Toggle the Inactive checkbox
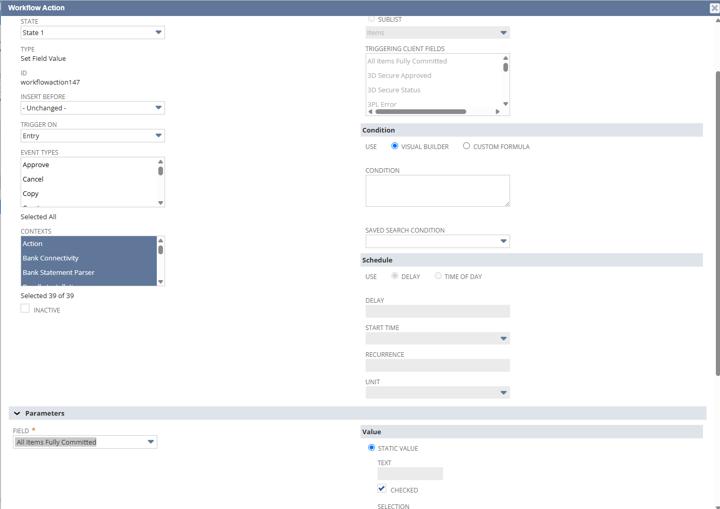This screenshot has height=509, width=720. pos(25,309)
